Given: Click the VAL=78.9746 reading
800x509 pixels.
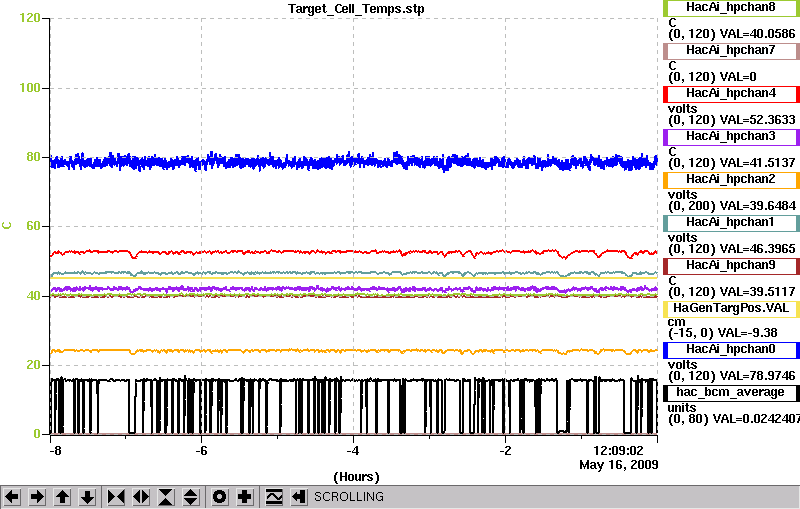Looking at the screenshot, I should click(757, 376).
